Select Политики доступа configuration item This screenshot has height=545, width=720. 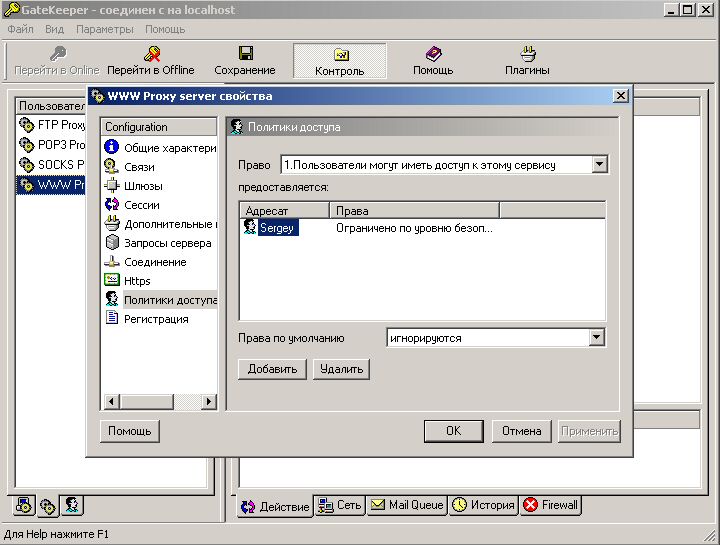pos(160,300)
